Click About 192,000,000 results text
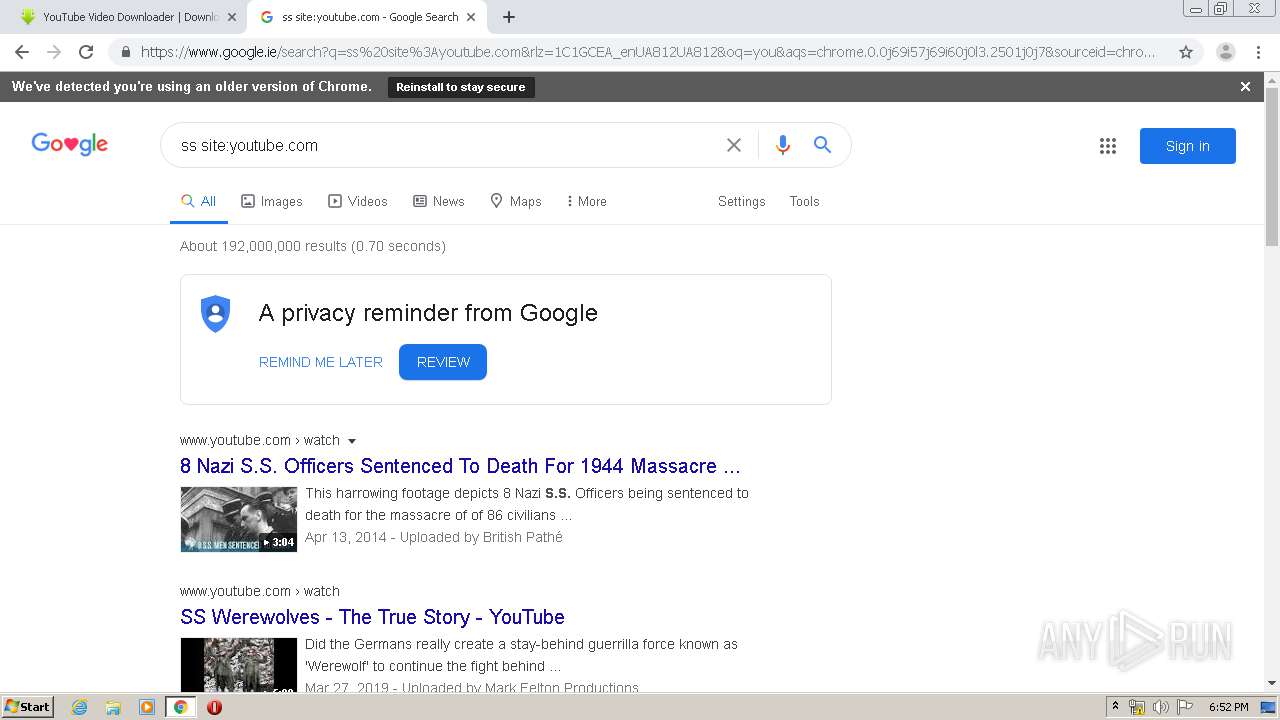The height and width of the screenshot is (720, 1280). point(313,246)
